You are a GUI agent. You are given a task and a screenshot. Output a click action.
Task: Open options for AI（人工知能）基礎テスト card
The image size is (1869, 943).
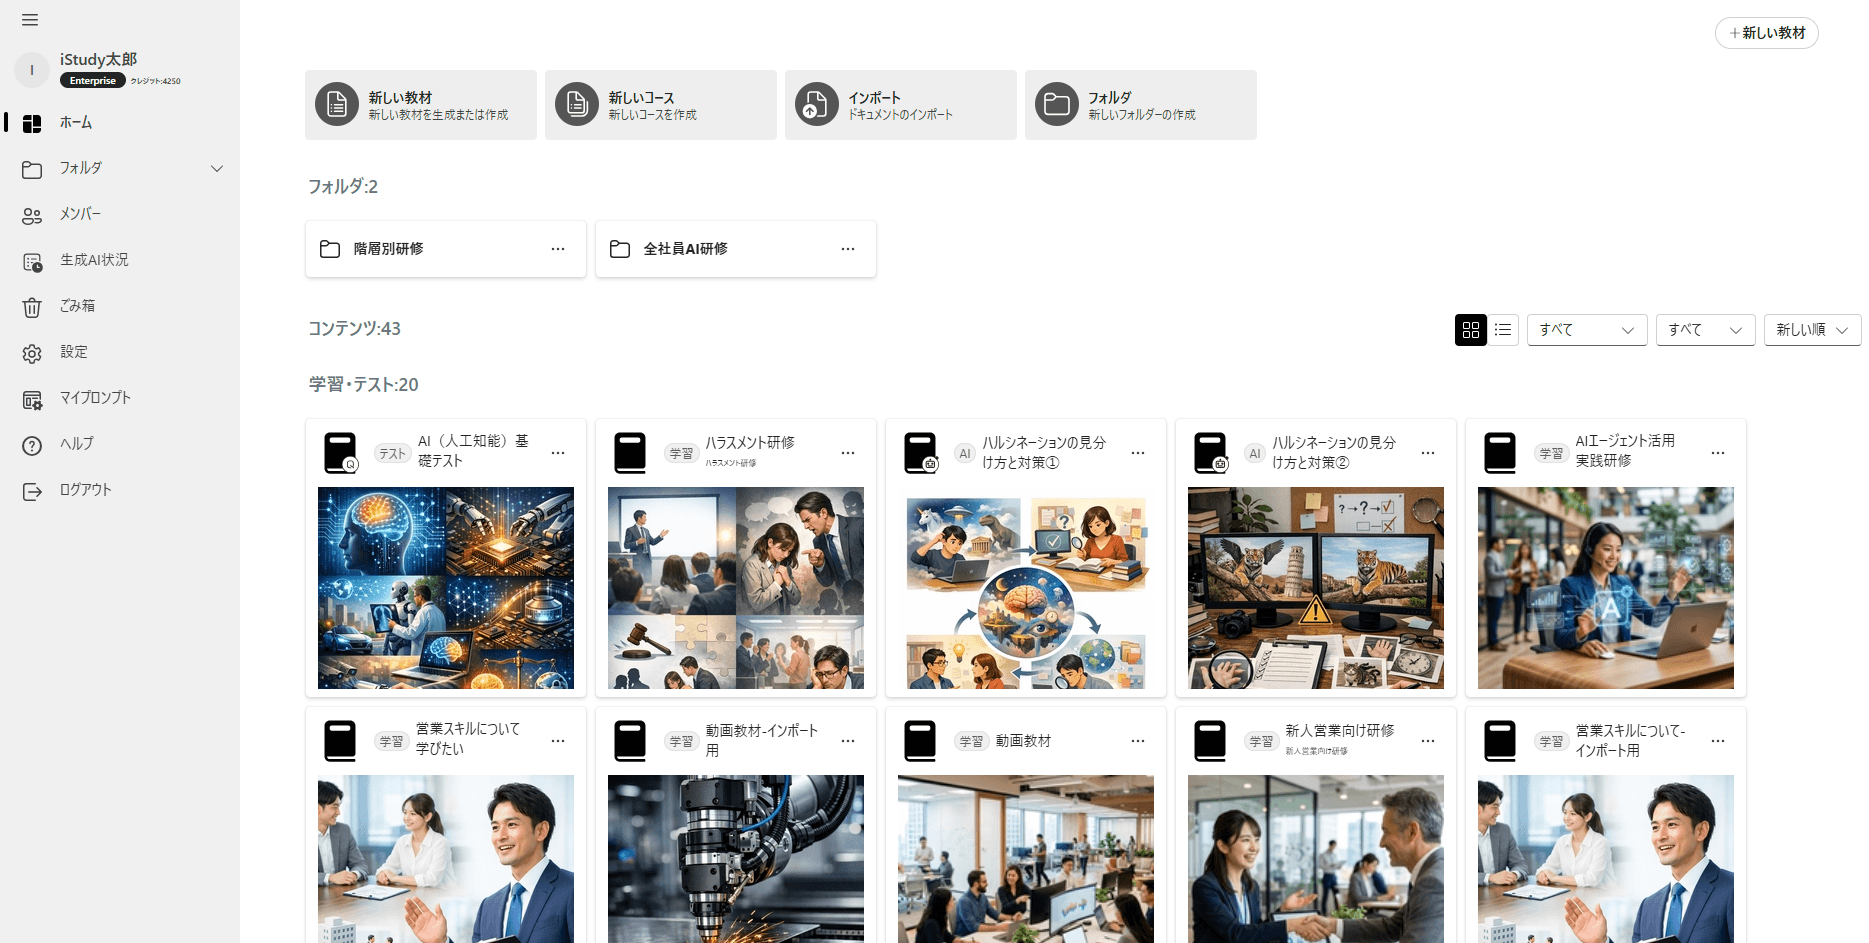click(x=558, y=453)
